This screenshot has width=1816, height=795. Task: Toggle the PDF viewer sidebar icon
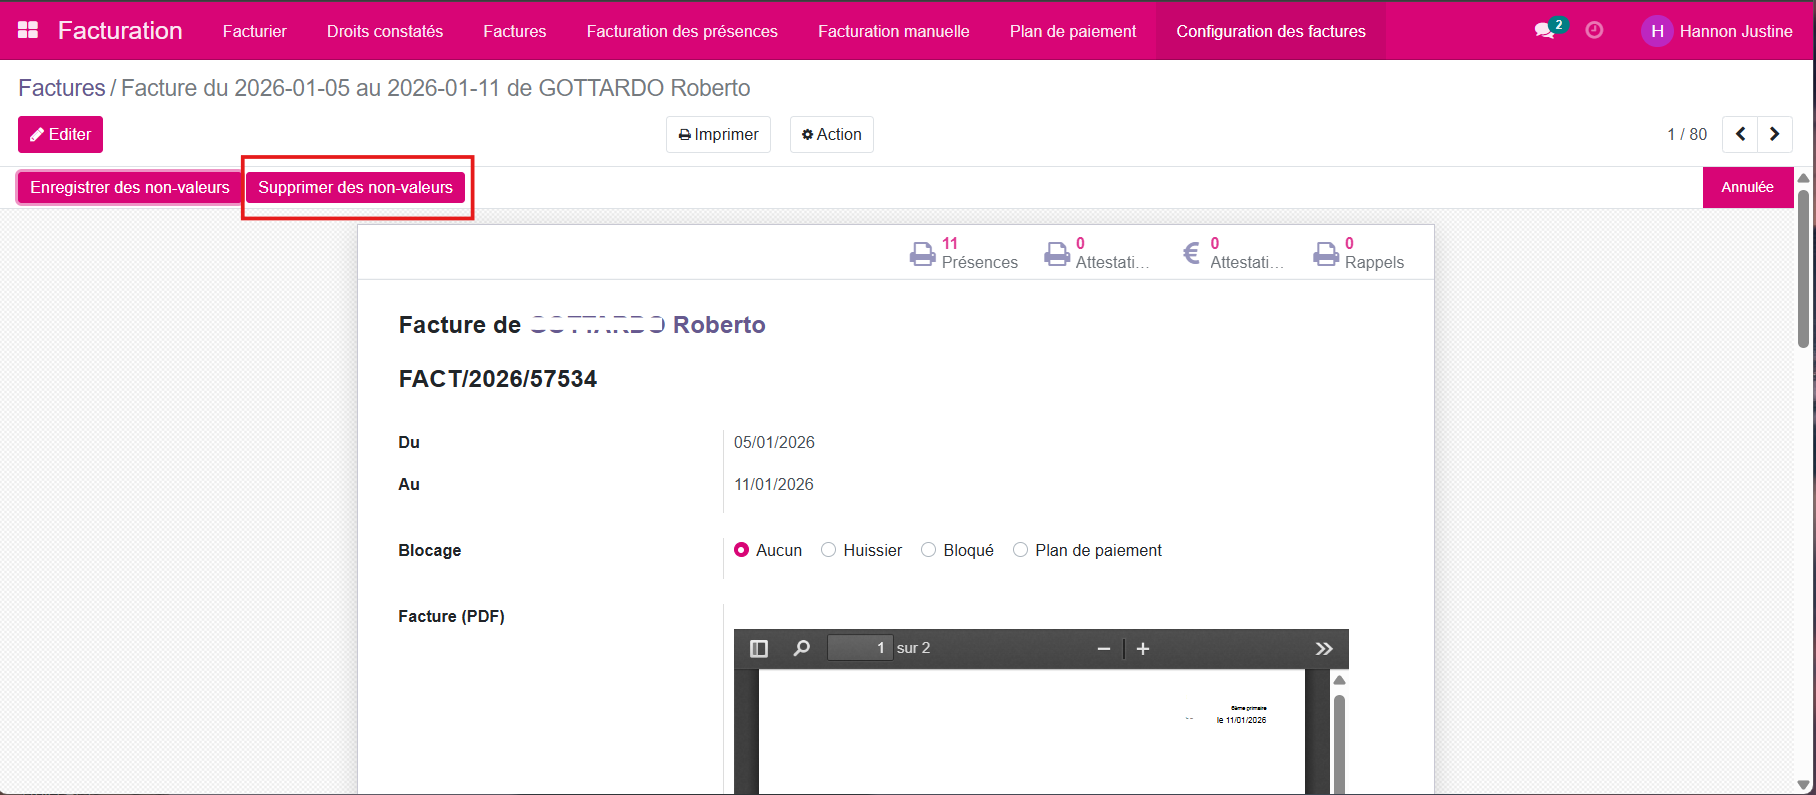[x=759, y=648]
